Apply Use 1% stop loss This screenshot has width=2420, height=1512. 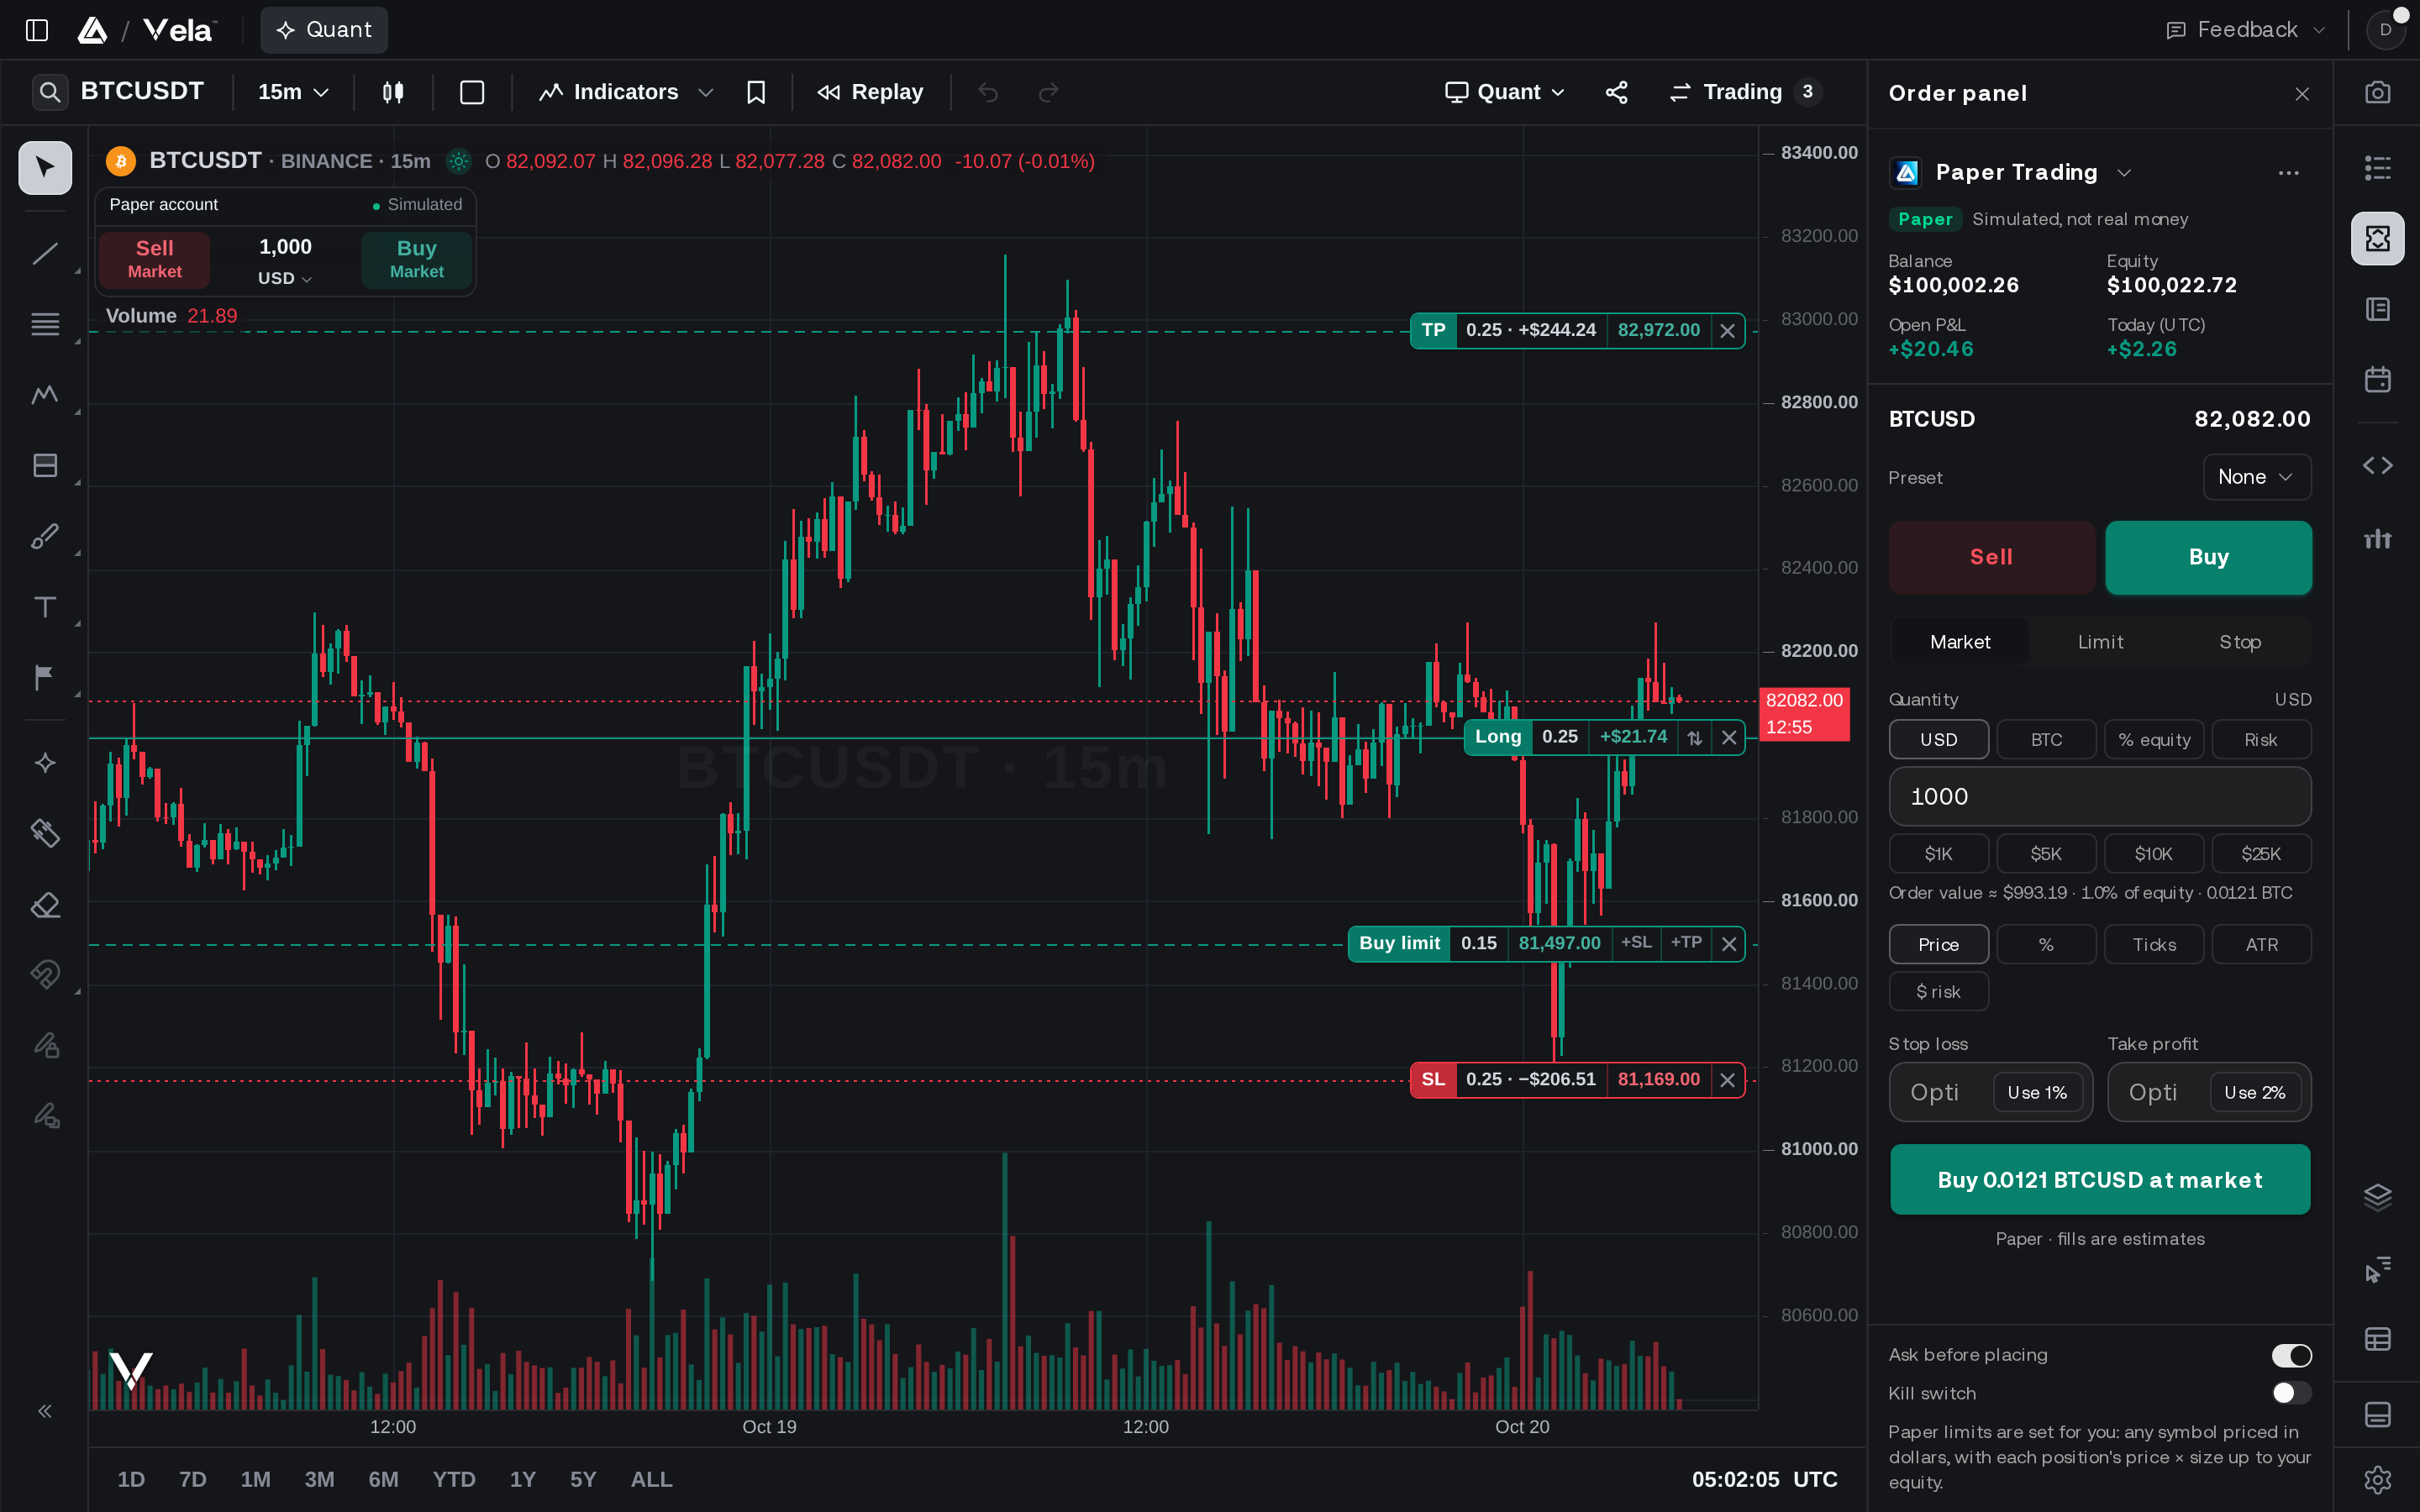(x=2036, y=1092)
